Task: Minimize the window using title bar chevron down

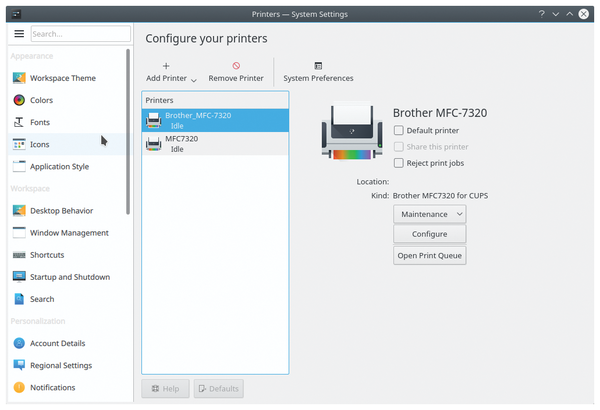Action: pyautogui.click(x=556, y=14)
